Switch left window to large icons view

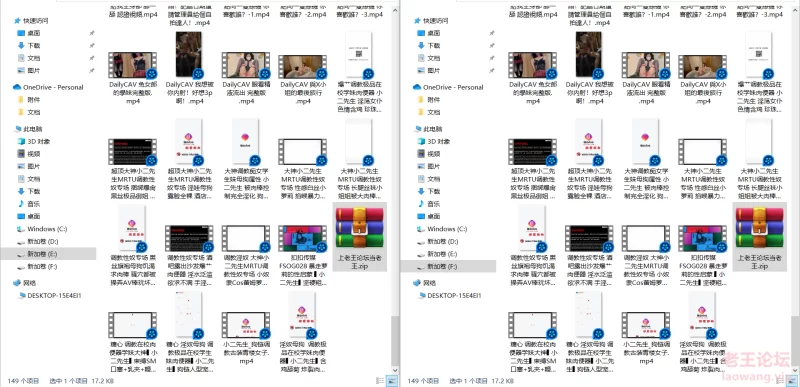(x=392, y=380)
